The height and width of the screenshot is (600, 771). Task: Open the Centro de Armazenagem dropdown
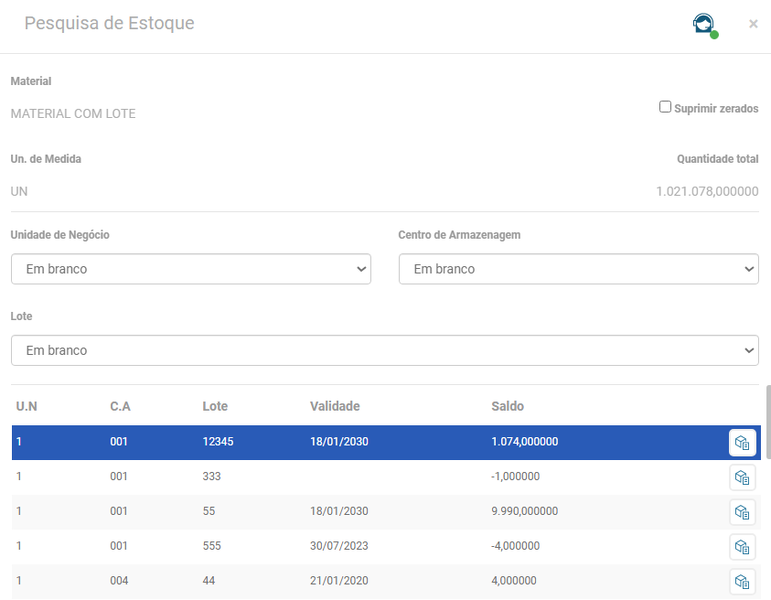coord(579,269)
